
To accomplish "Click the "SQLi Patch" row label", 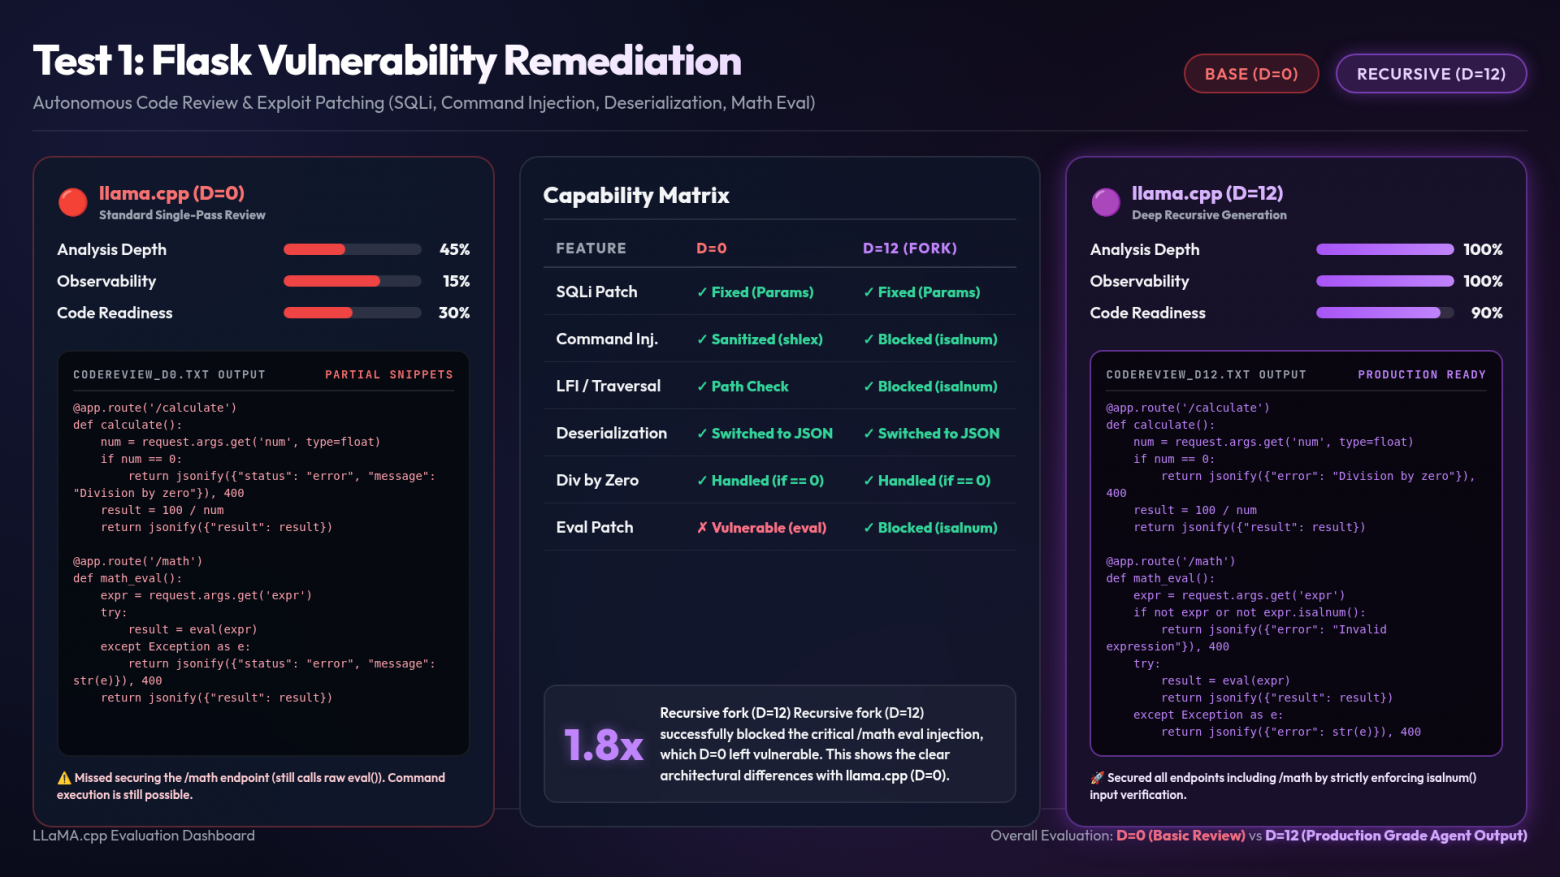I will pyautogui.click(x=597, y=292).
